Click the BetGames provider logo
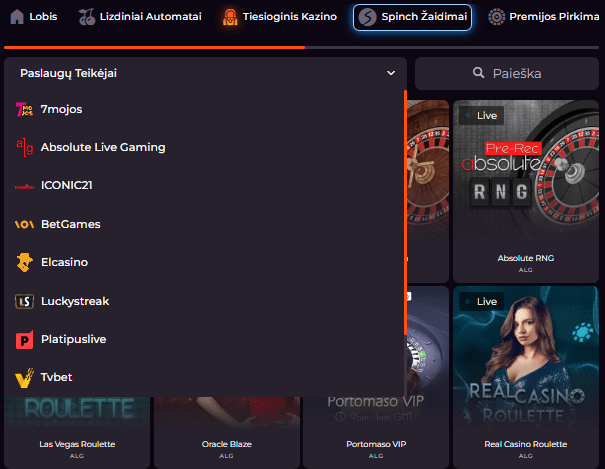605x469 pixels. 24,224
